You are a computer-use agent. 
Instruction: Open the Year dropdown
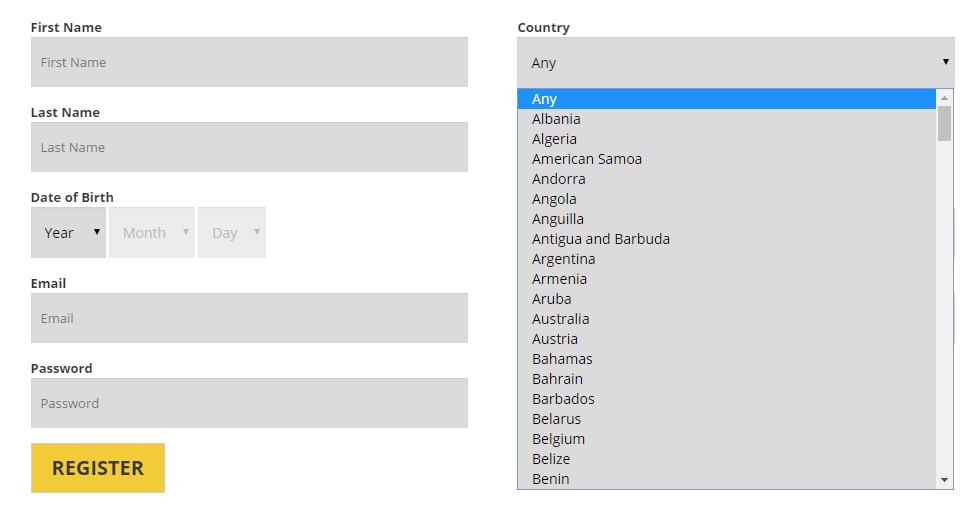68,233
